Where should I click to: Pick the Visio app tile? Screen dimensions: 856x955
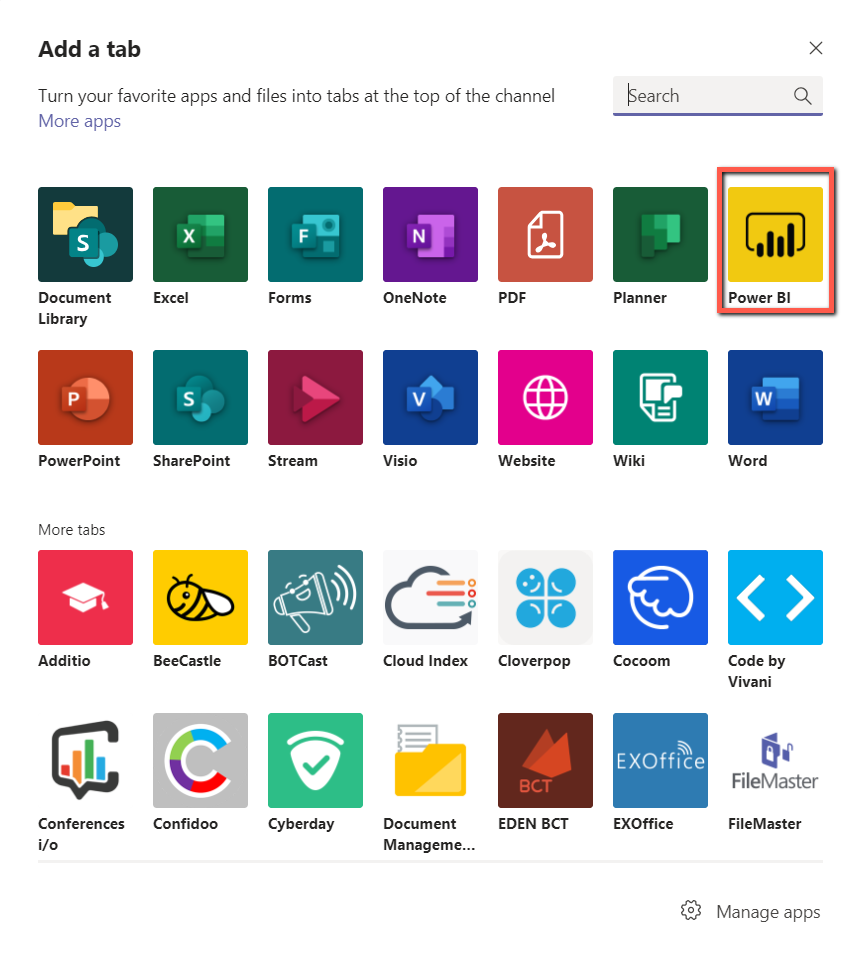pos(430,397)
